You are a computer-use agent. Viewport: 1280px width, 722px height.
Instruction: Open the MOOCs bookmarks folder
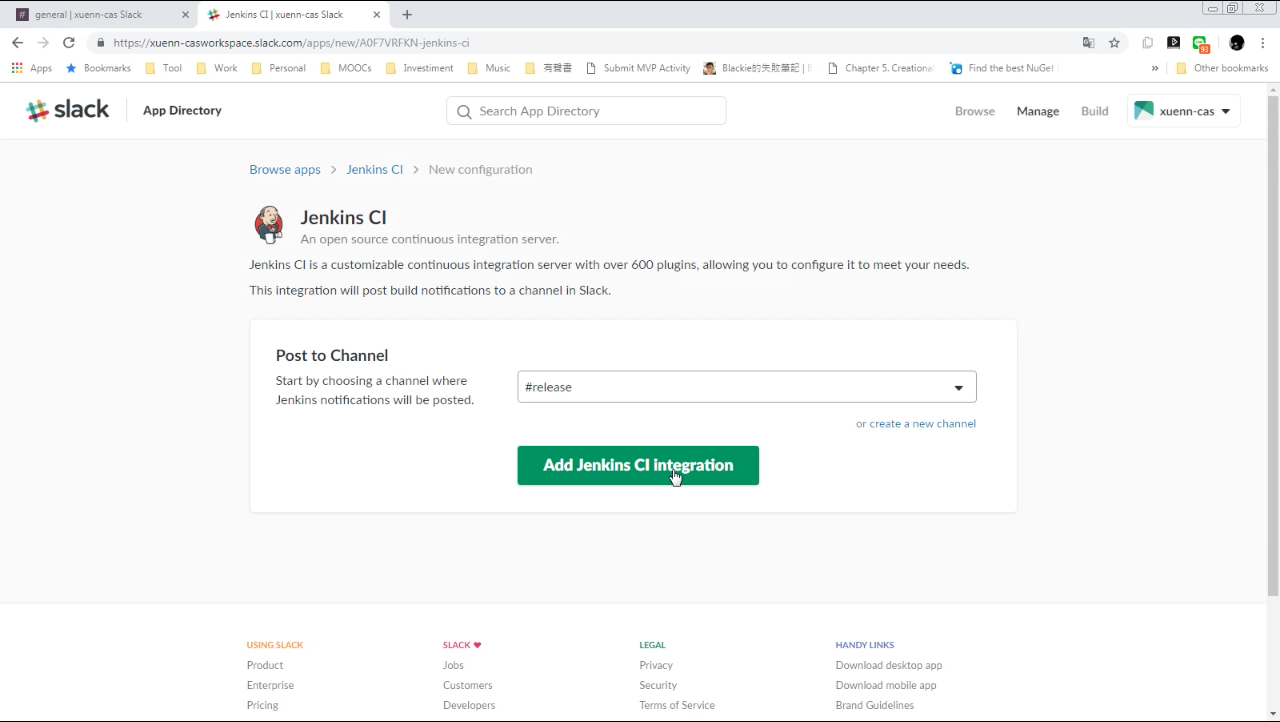click(x=347, y=68)
